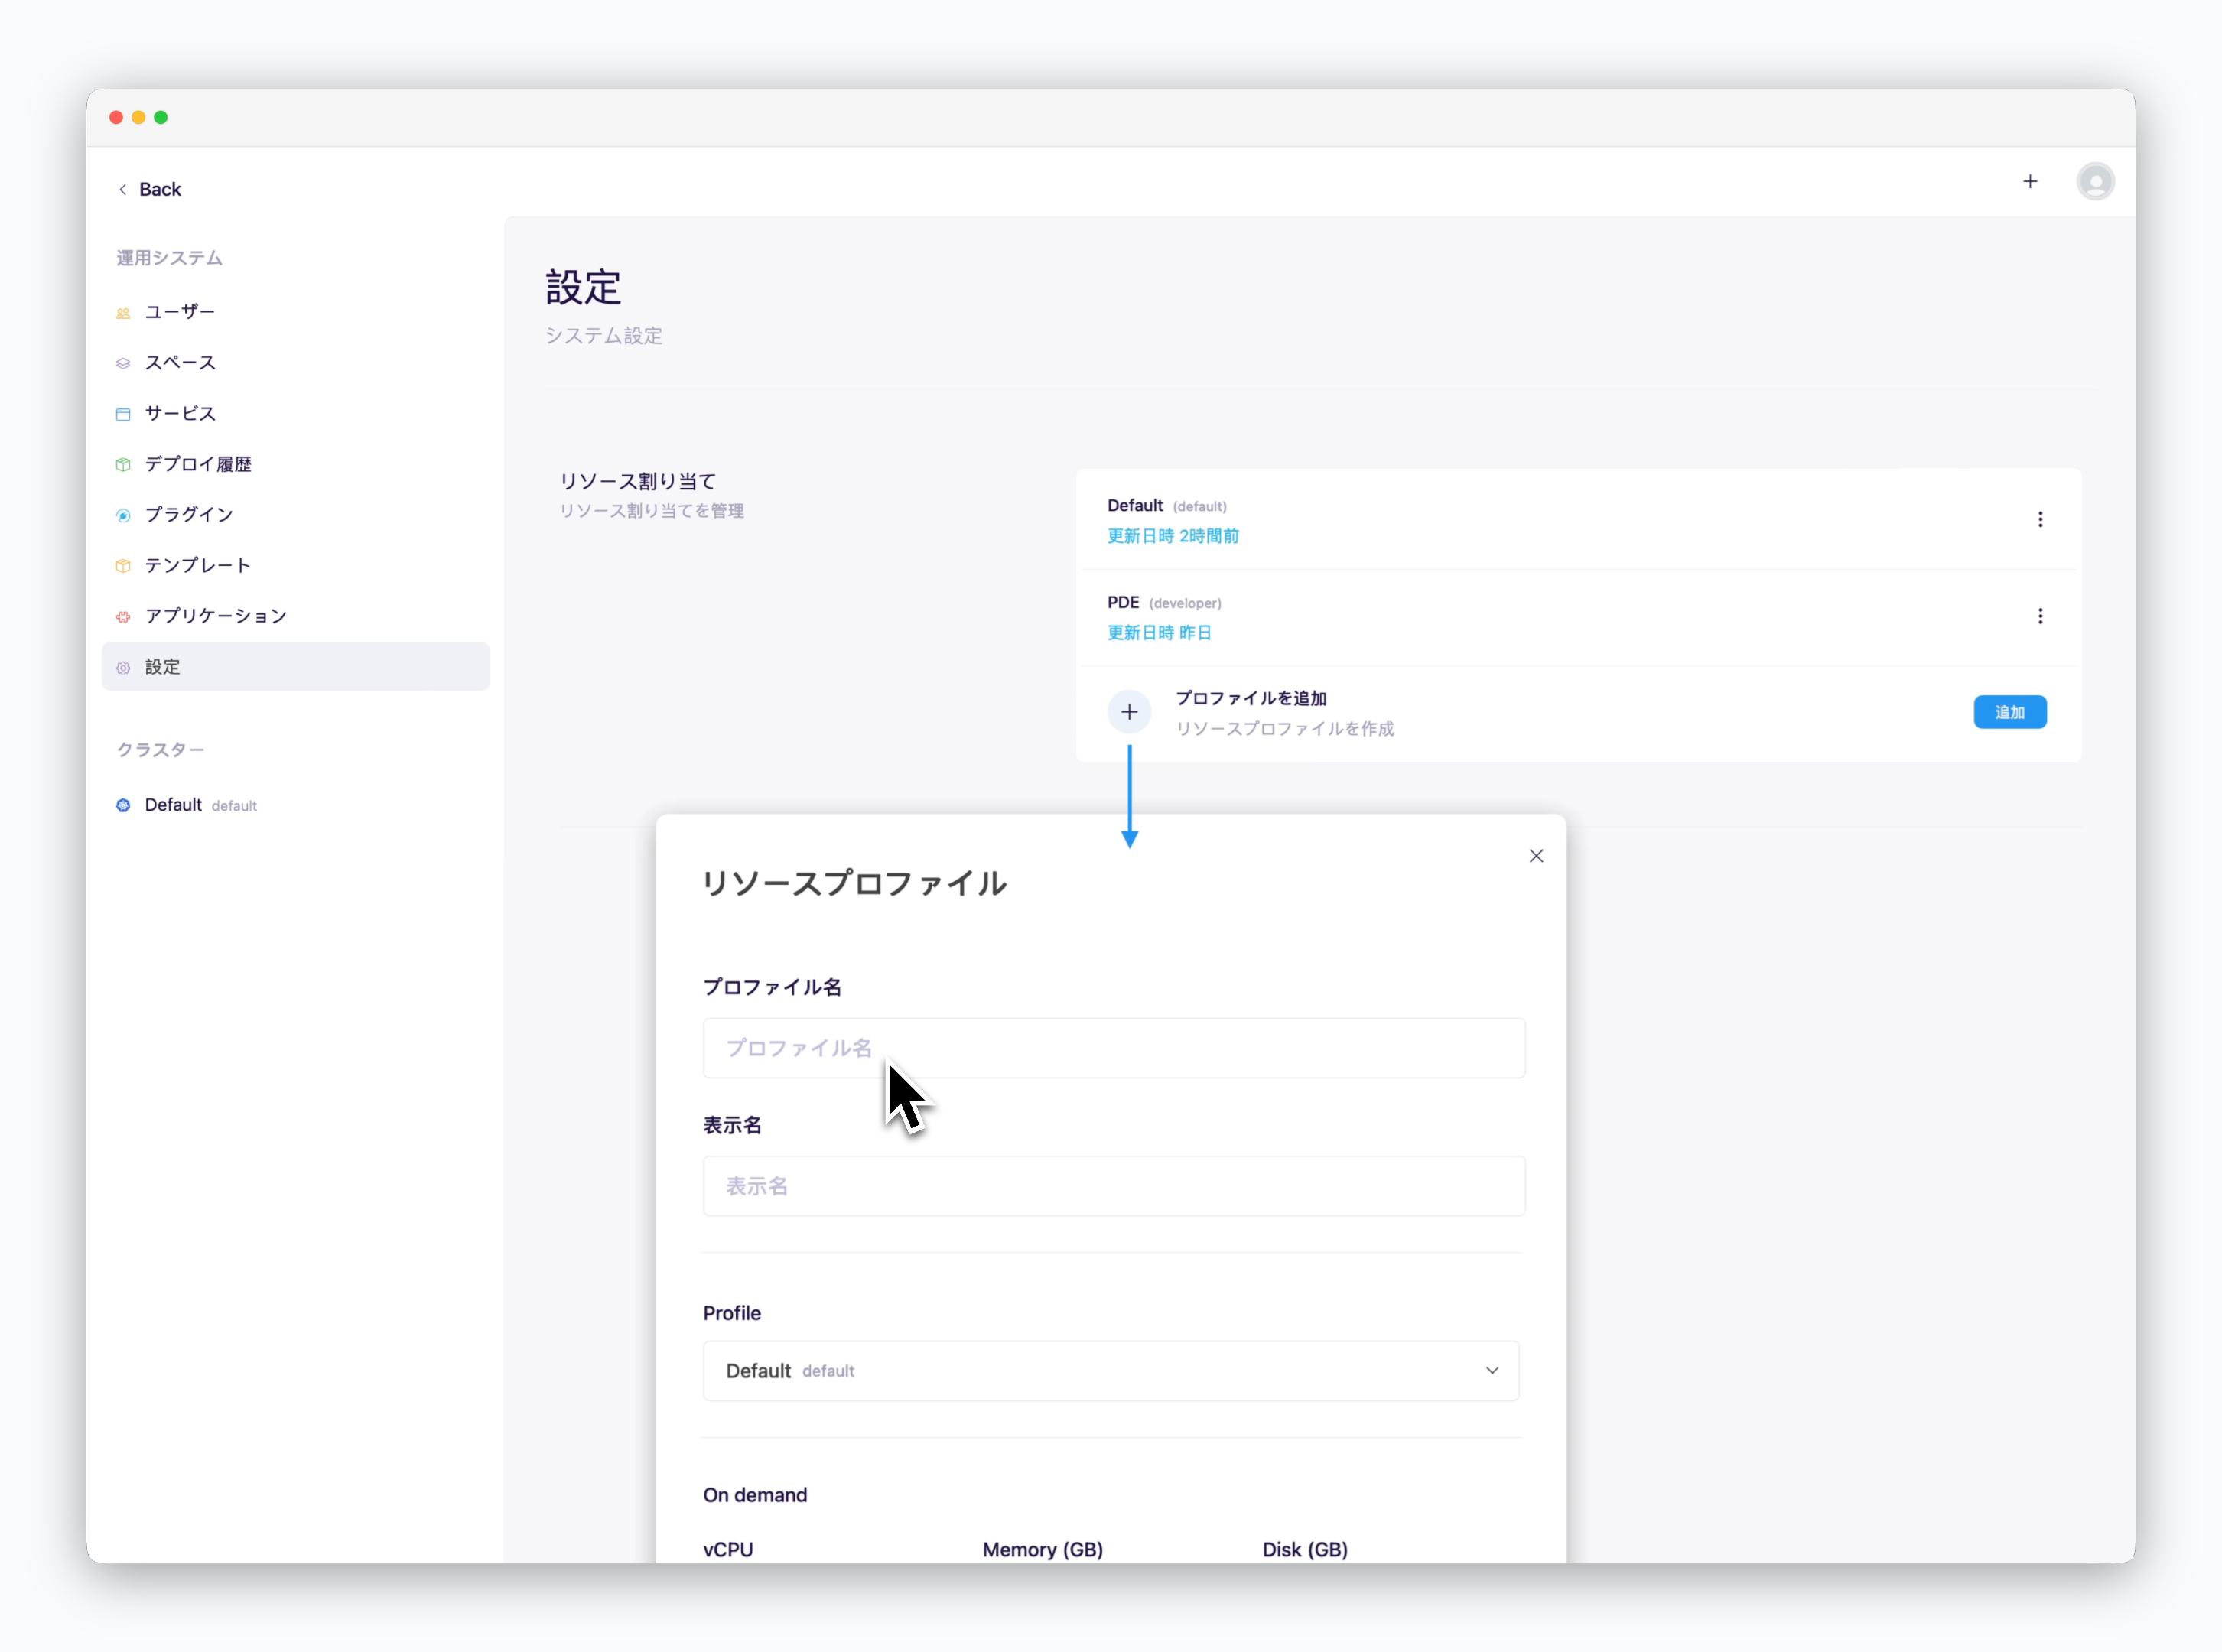
Task: Click the round plus icon for プロファイルを追加
Action: coord(1129,712)
